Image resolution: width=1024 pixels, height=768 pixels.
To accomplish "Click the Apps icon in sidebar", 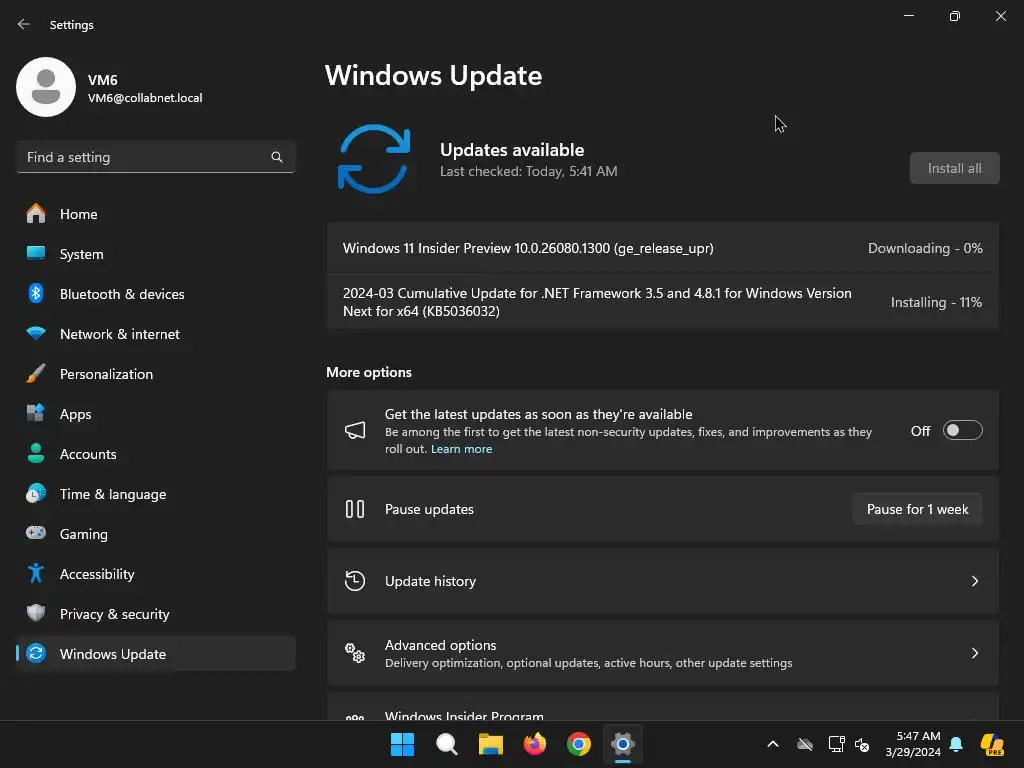I will [36, 413].
